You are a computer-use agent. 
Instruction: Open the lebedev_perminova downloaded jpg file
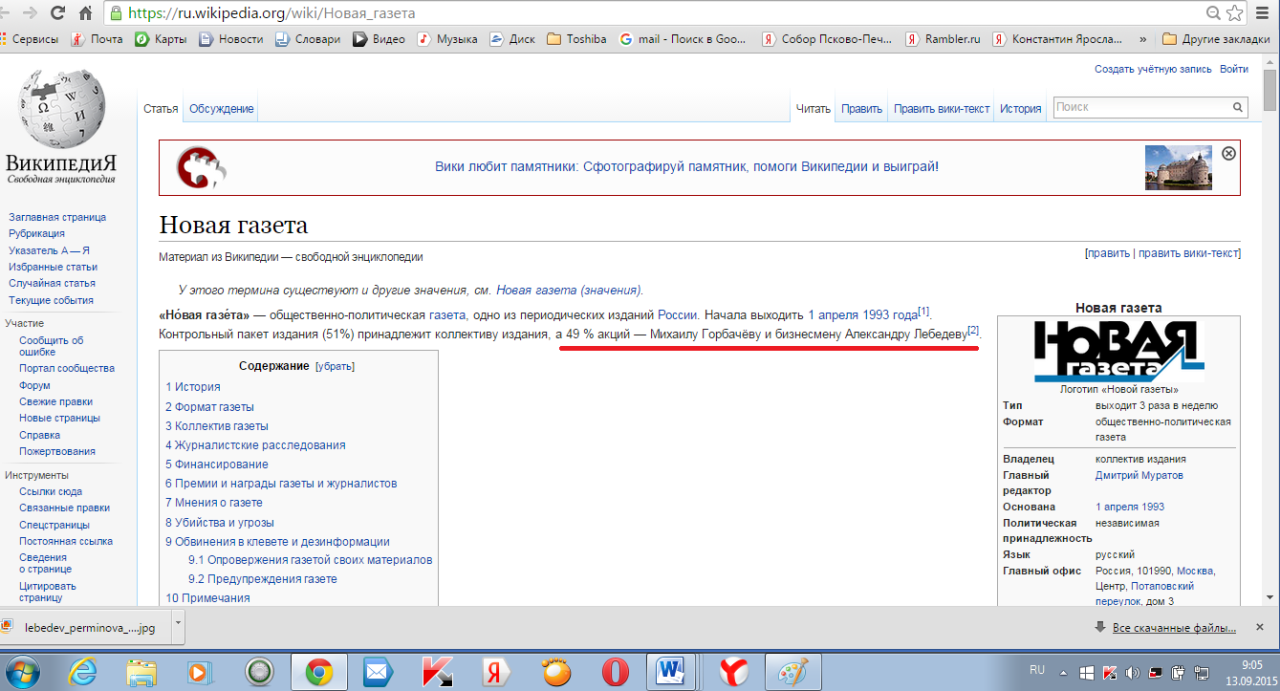(x=87, y=627)
